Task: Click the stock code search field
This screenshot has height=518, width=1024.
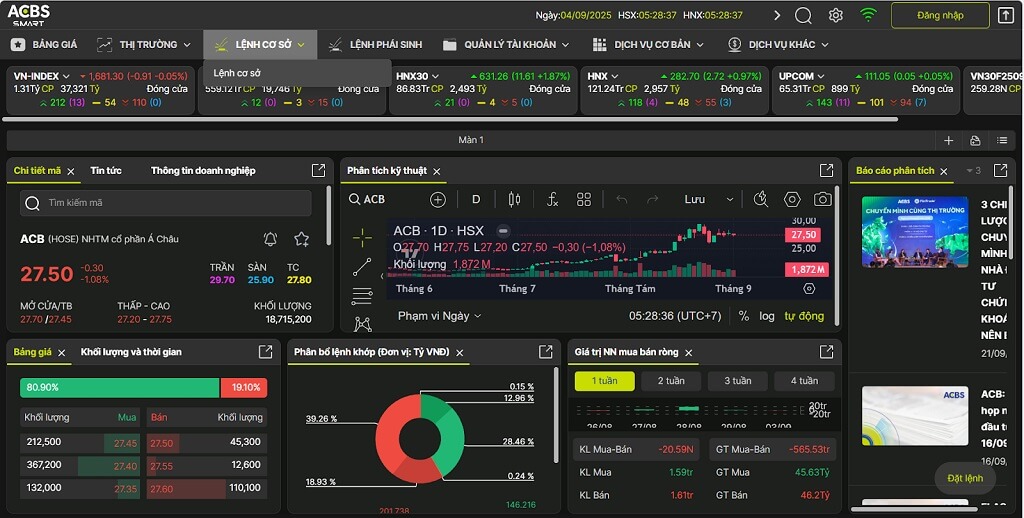Action: tap(166, 203)
